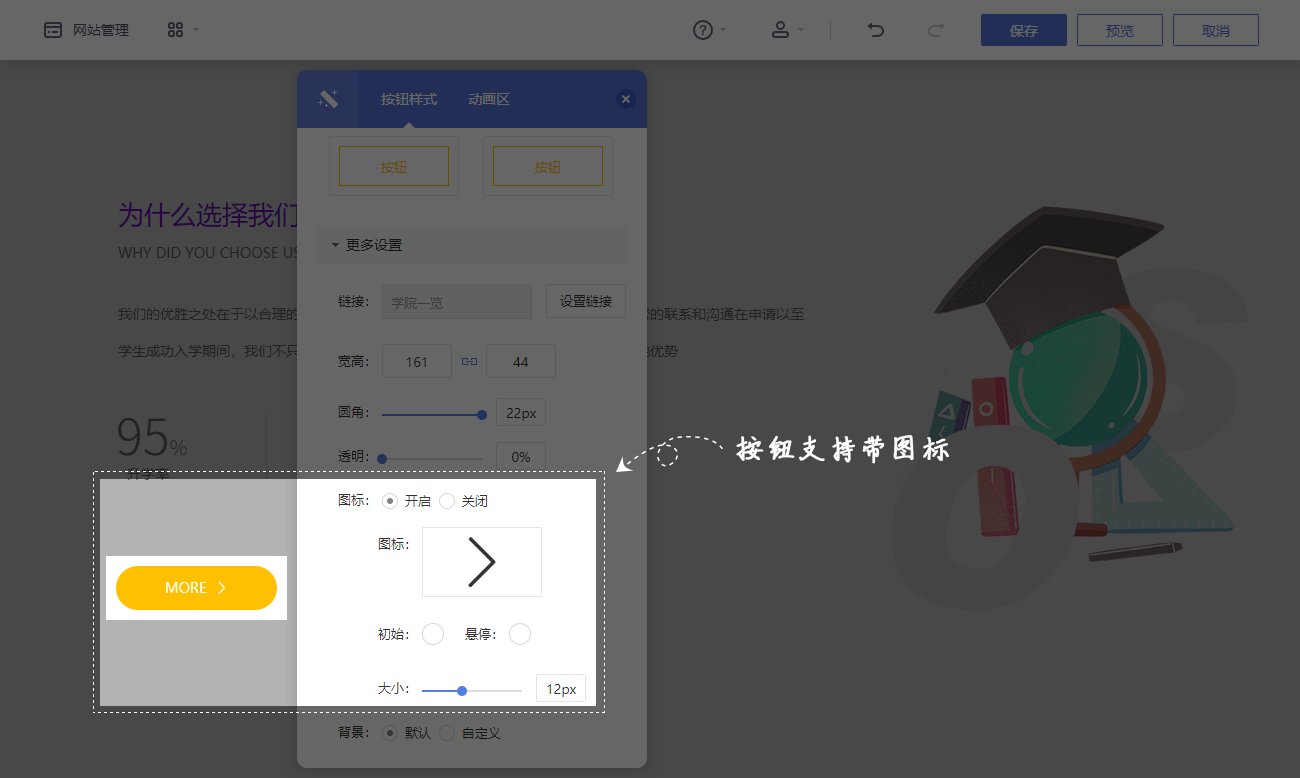
Task: Click the height field showing 44
Action: [x=521, y=361]
